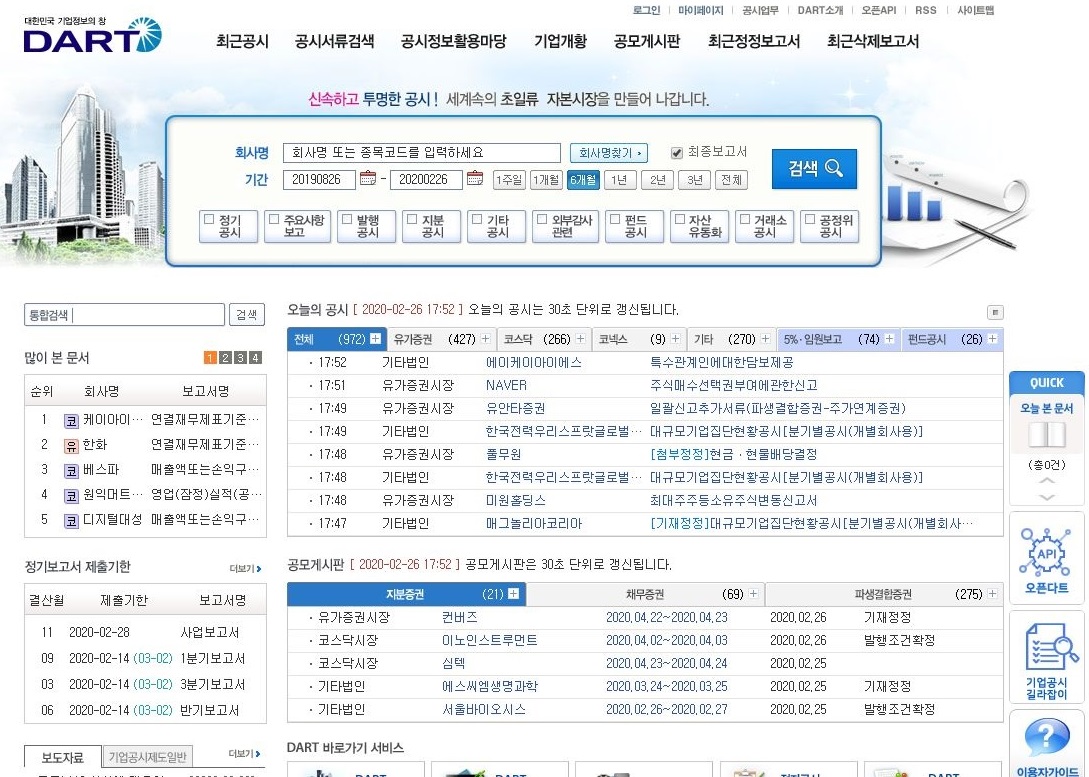Expand the 채무증권 (69) plus button
The image size is (1089, 777).
point(754,594)
